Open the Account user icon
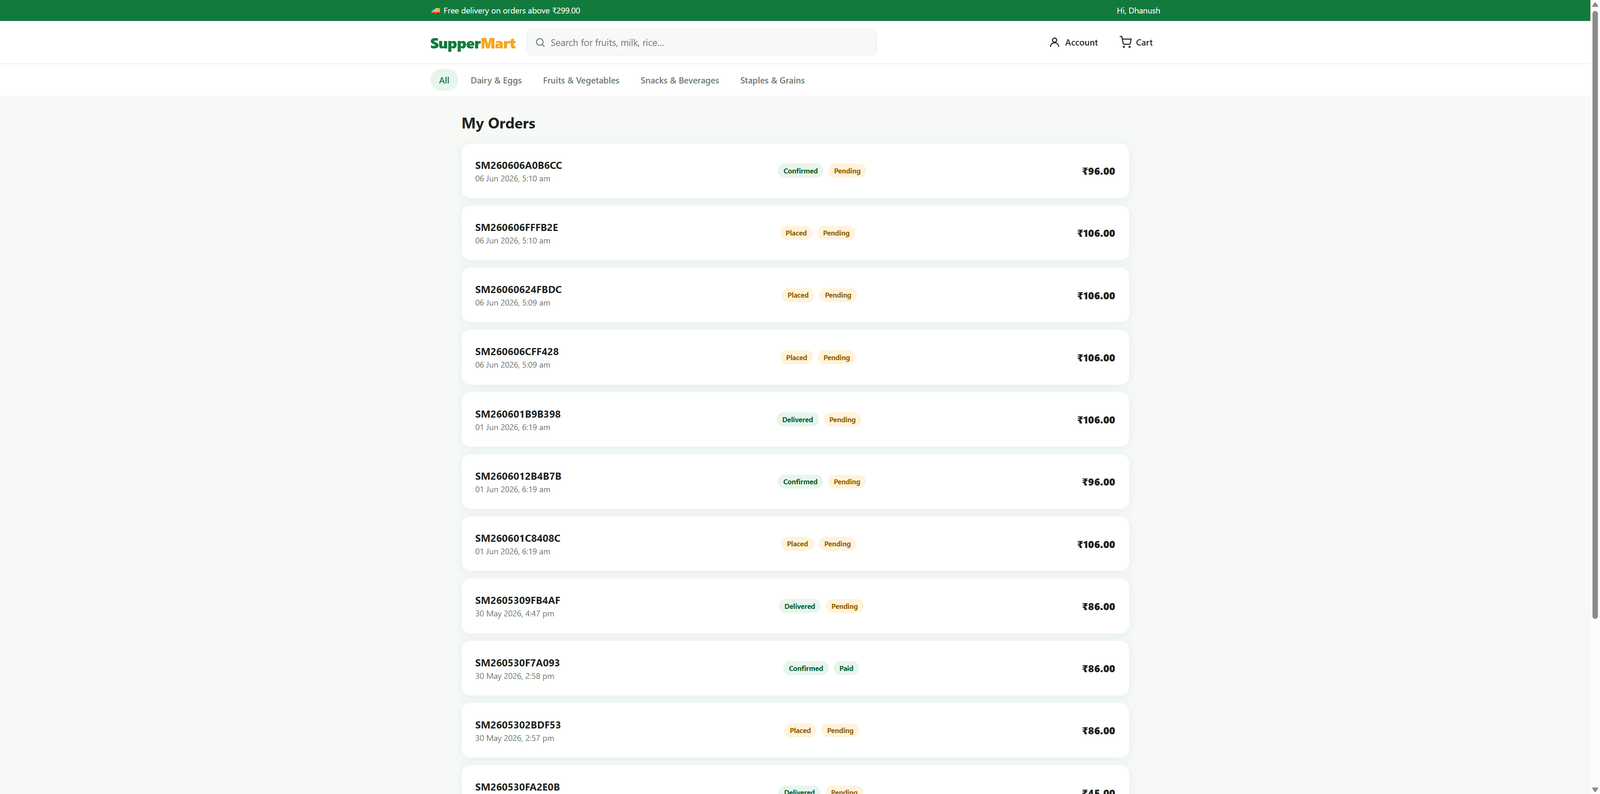This screenshot has width=1600, height=794. (x=1054, y=42)
